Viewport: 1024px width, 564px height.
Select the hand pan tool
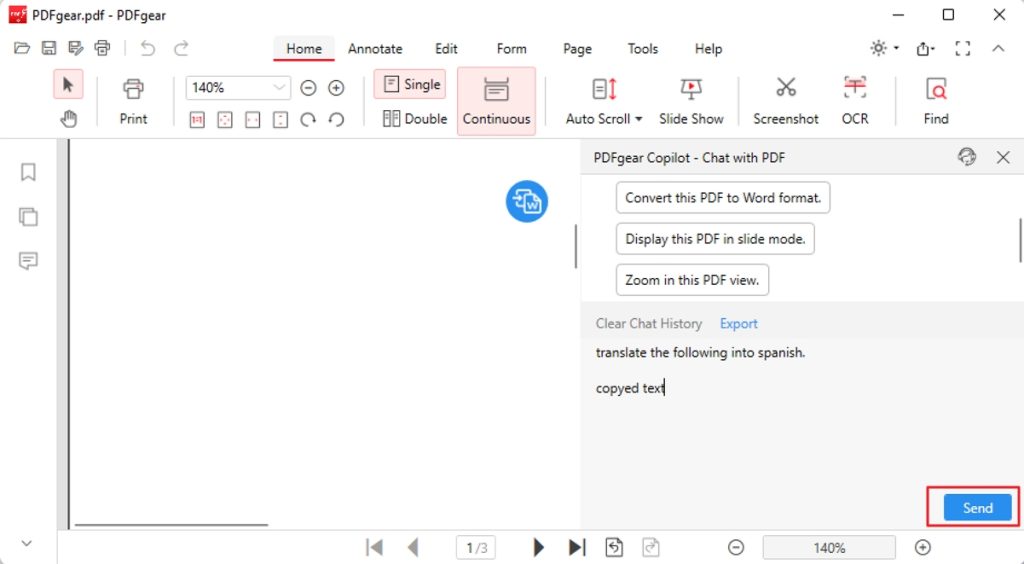(x=68, y=119)
